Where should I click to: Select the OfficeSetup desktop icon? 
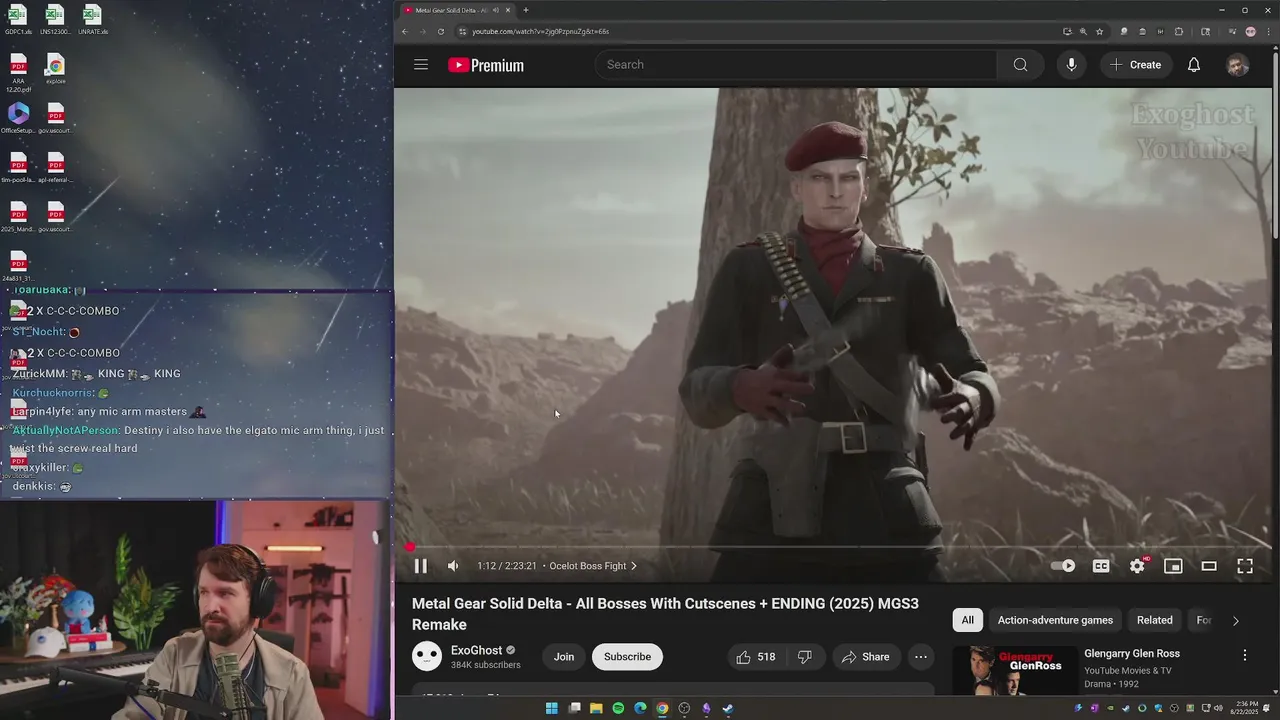[x=18, y=118]
